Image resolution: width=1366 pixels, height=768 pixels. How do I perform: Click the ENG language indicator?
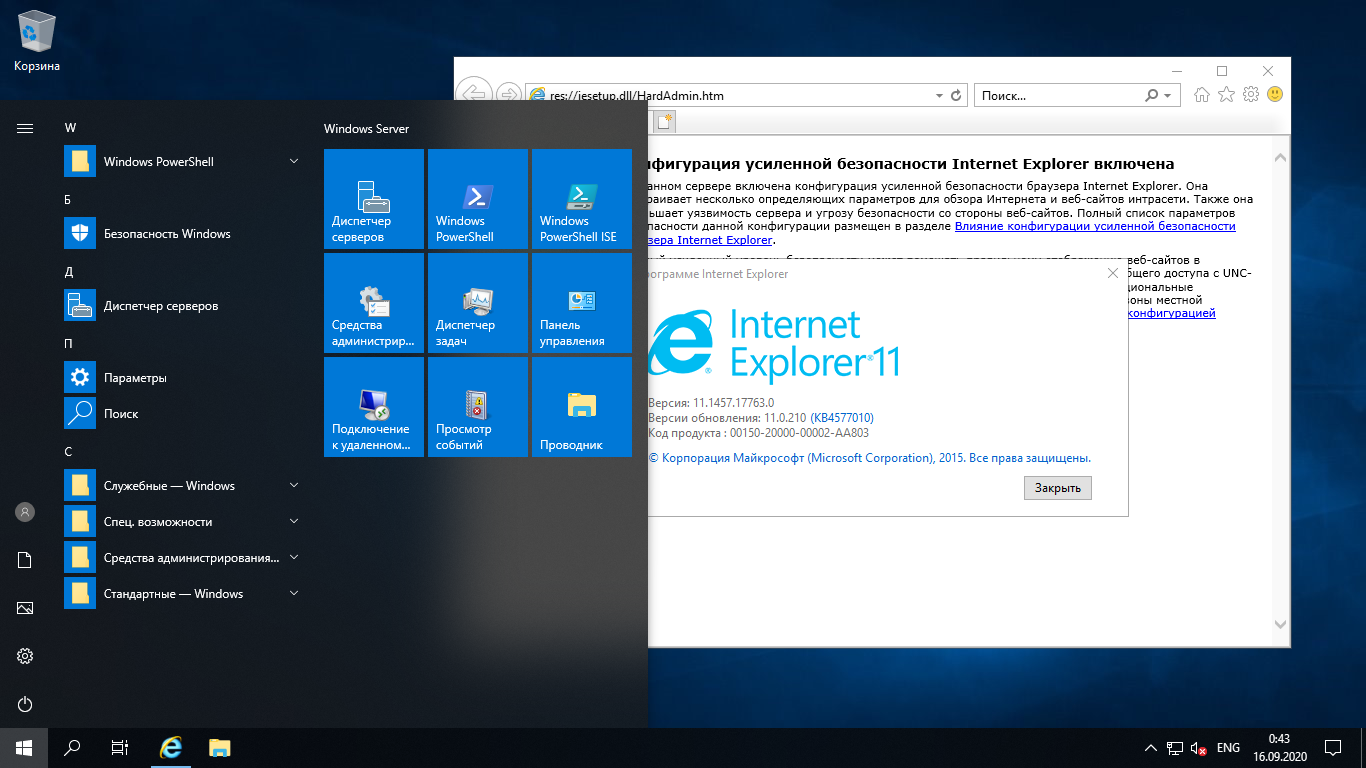coord(1228,748)
